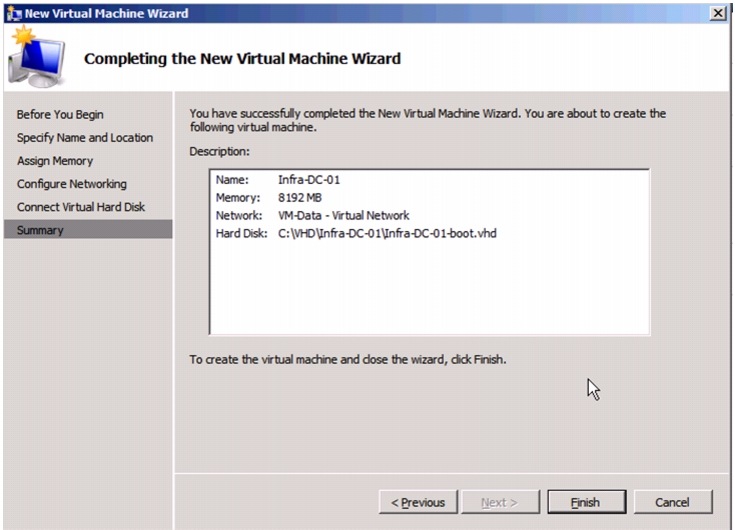735x530 pixels.
Task: Cancel the New Virtual Machine Wizard
Action: pyautogui.click(x=673, y=502)
